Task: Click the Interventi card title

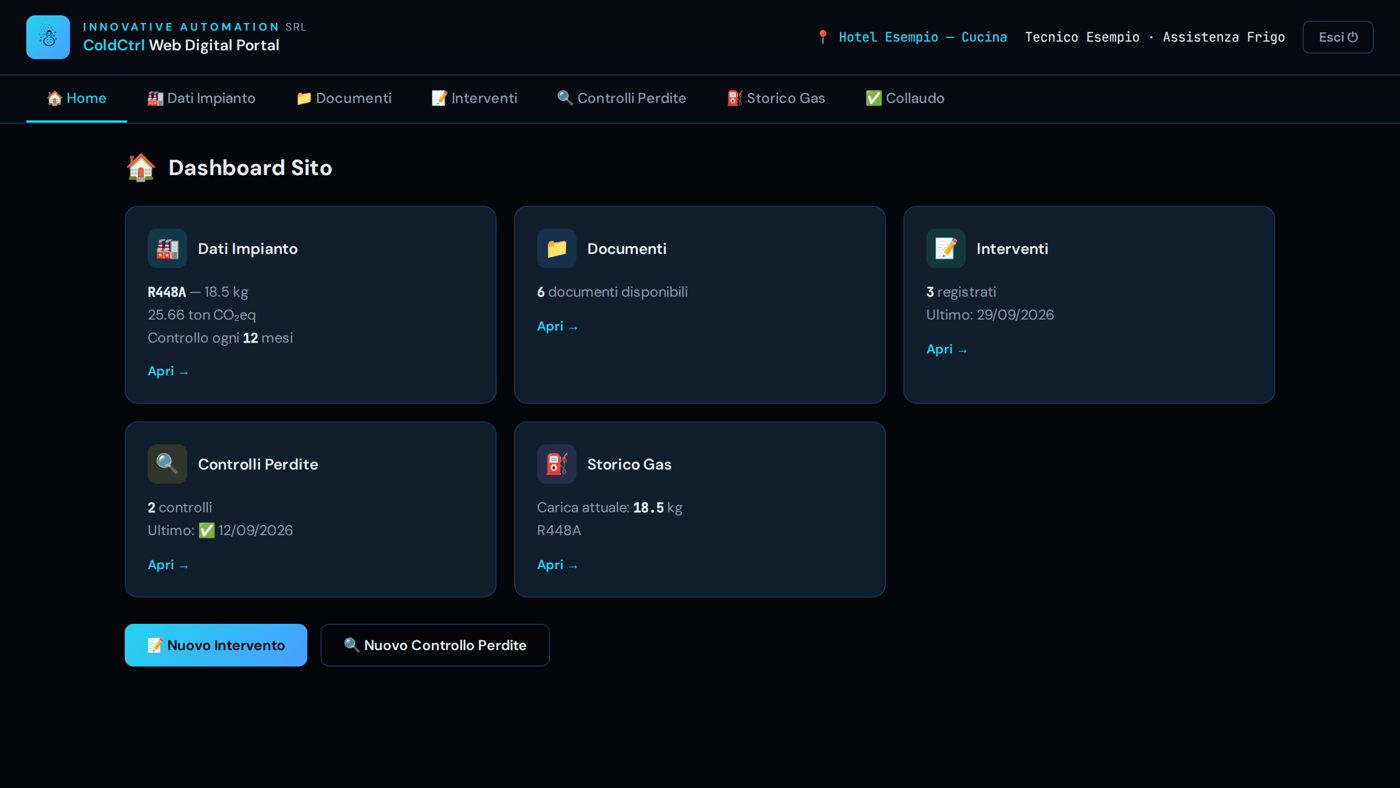Action: [1012, 249]
